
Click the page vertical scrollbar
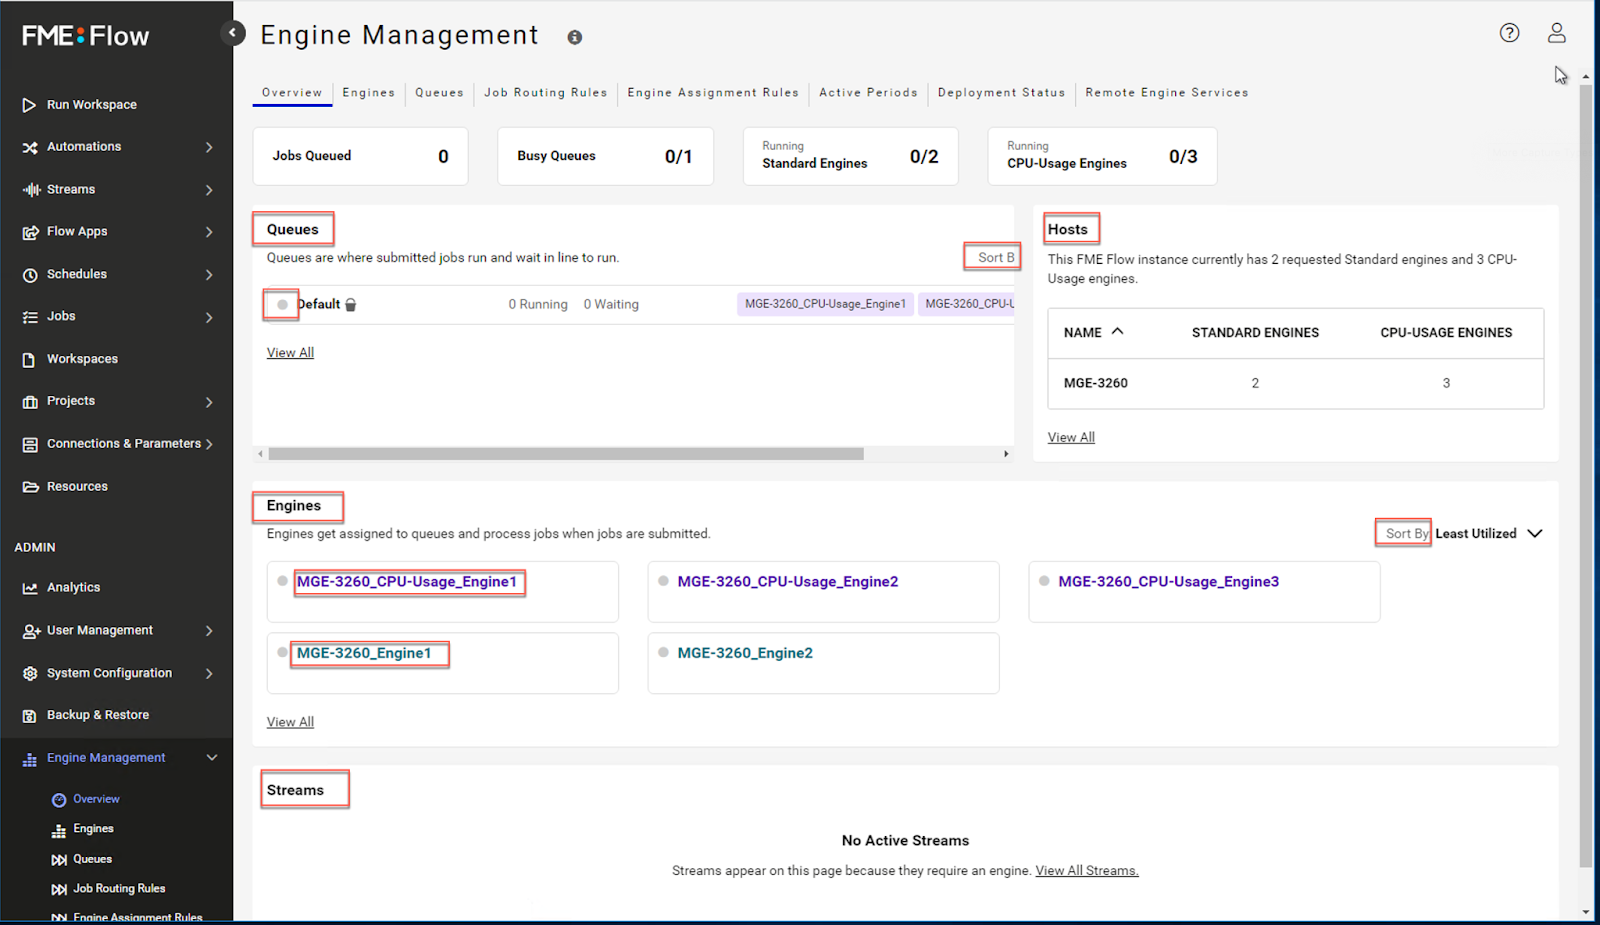click(1586, 475)
